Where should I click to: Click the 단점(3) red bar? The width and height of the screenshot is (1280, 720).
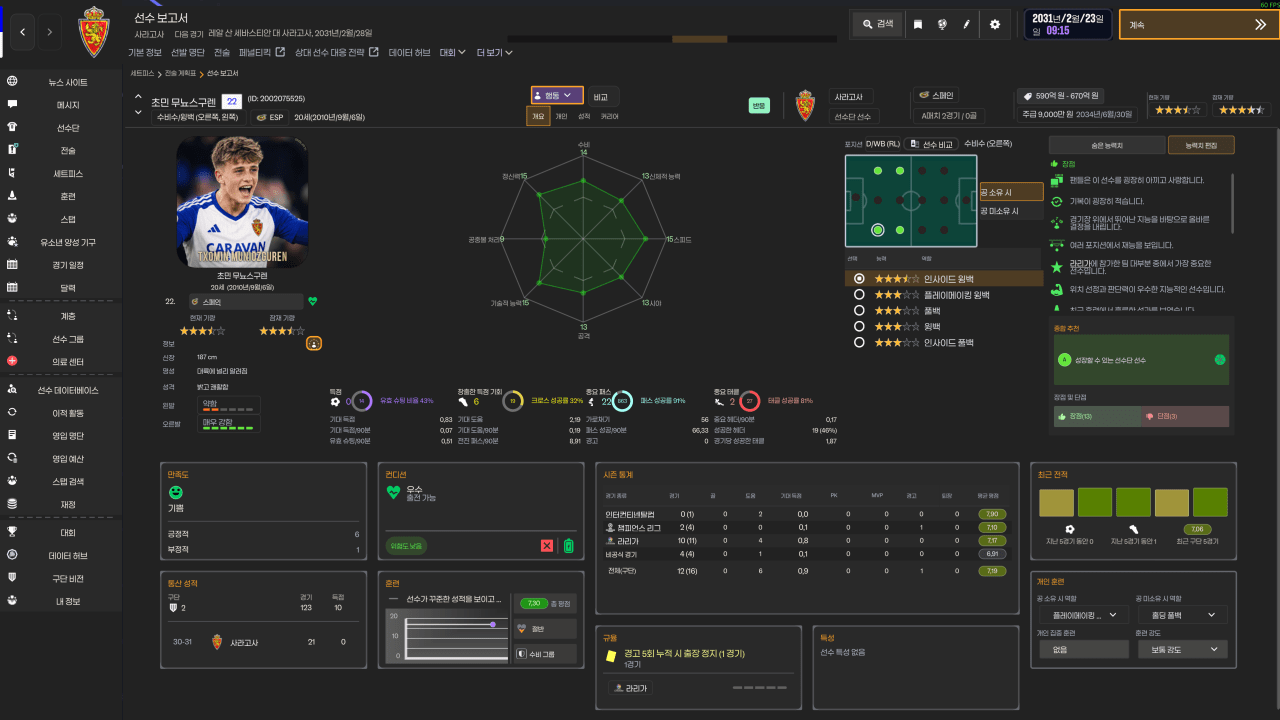click(x=1185, y=416)
